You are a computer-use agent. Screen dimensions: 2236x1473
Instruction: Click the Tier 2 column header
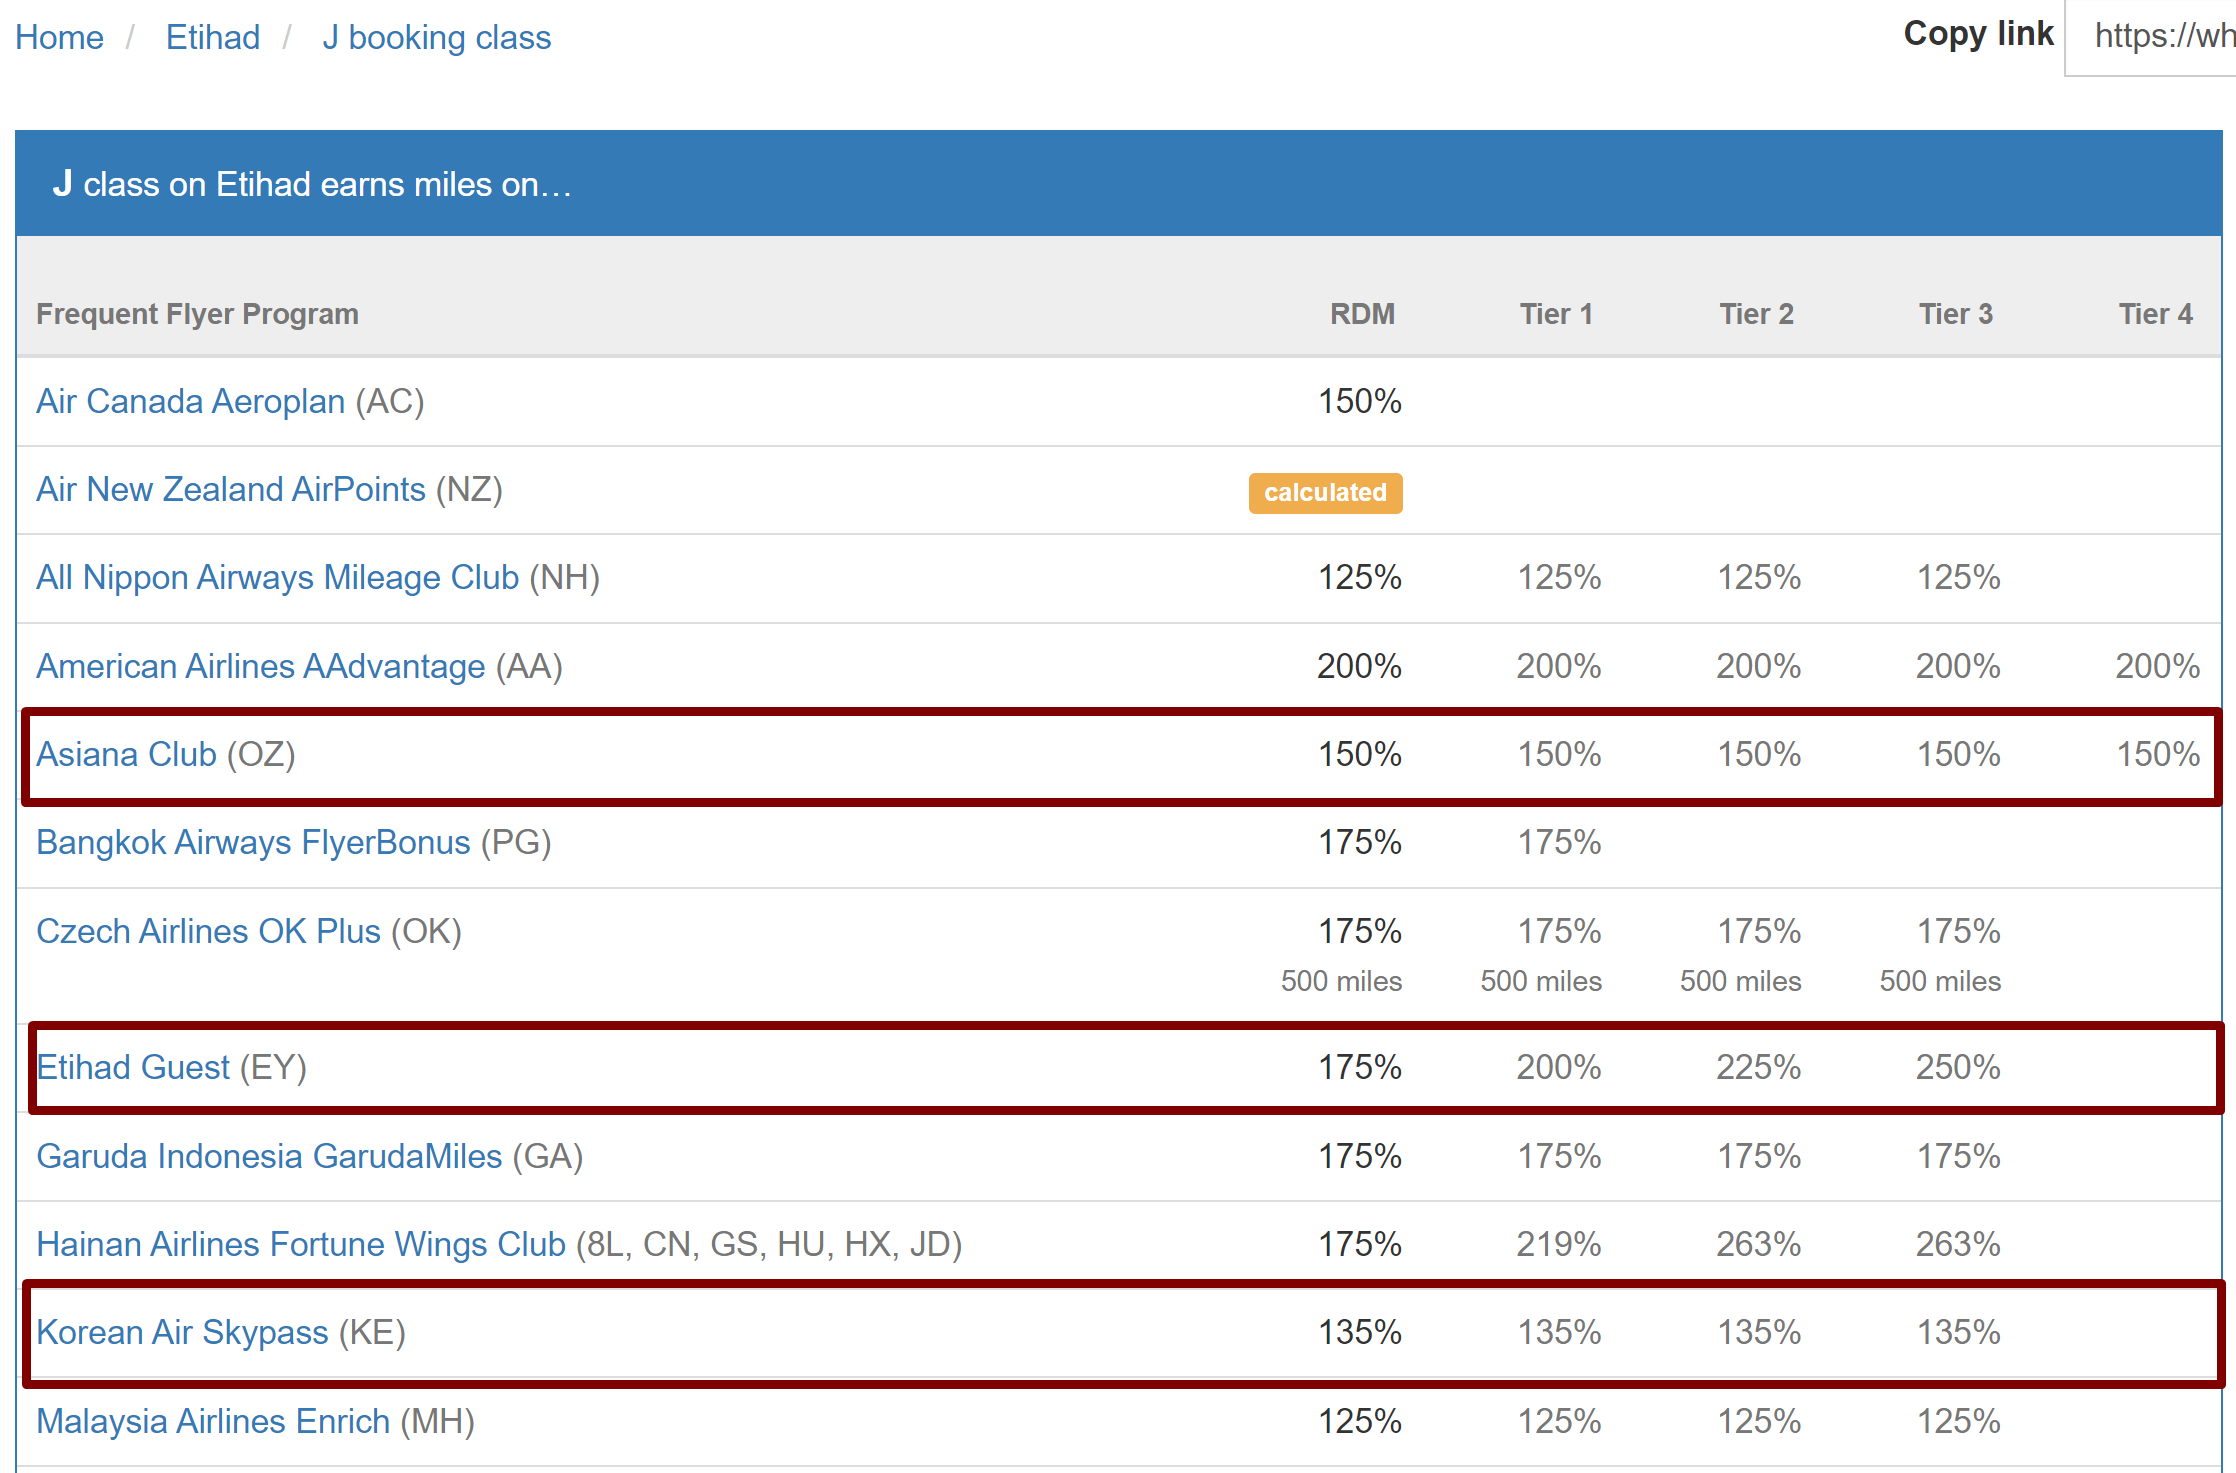(1756, 314)
